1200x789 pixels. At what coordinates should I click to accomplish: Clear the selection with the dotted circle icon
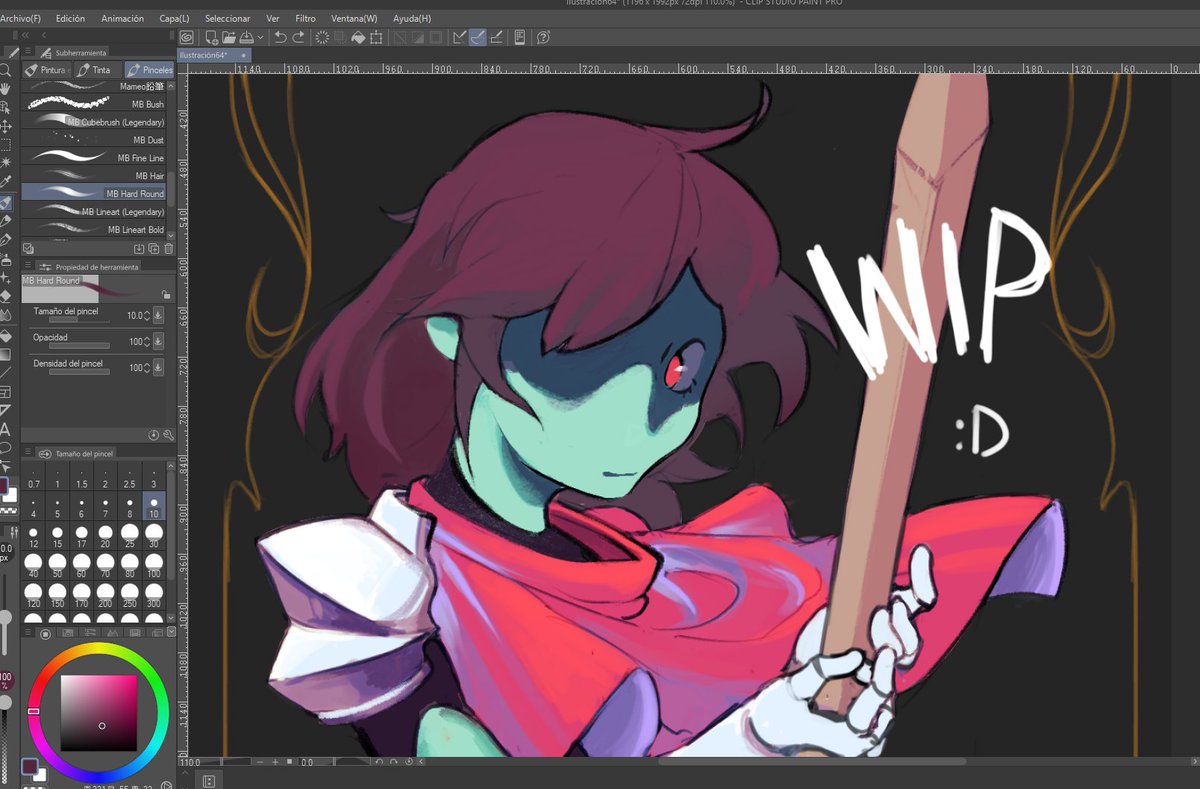coord(323,37)
